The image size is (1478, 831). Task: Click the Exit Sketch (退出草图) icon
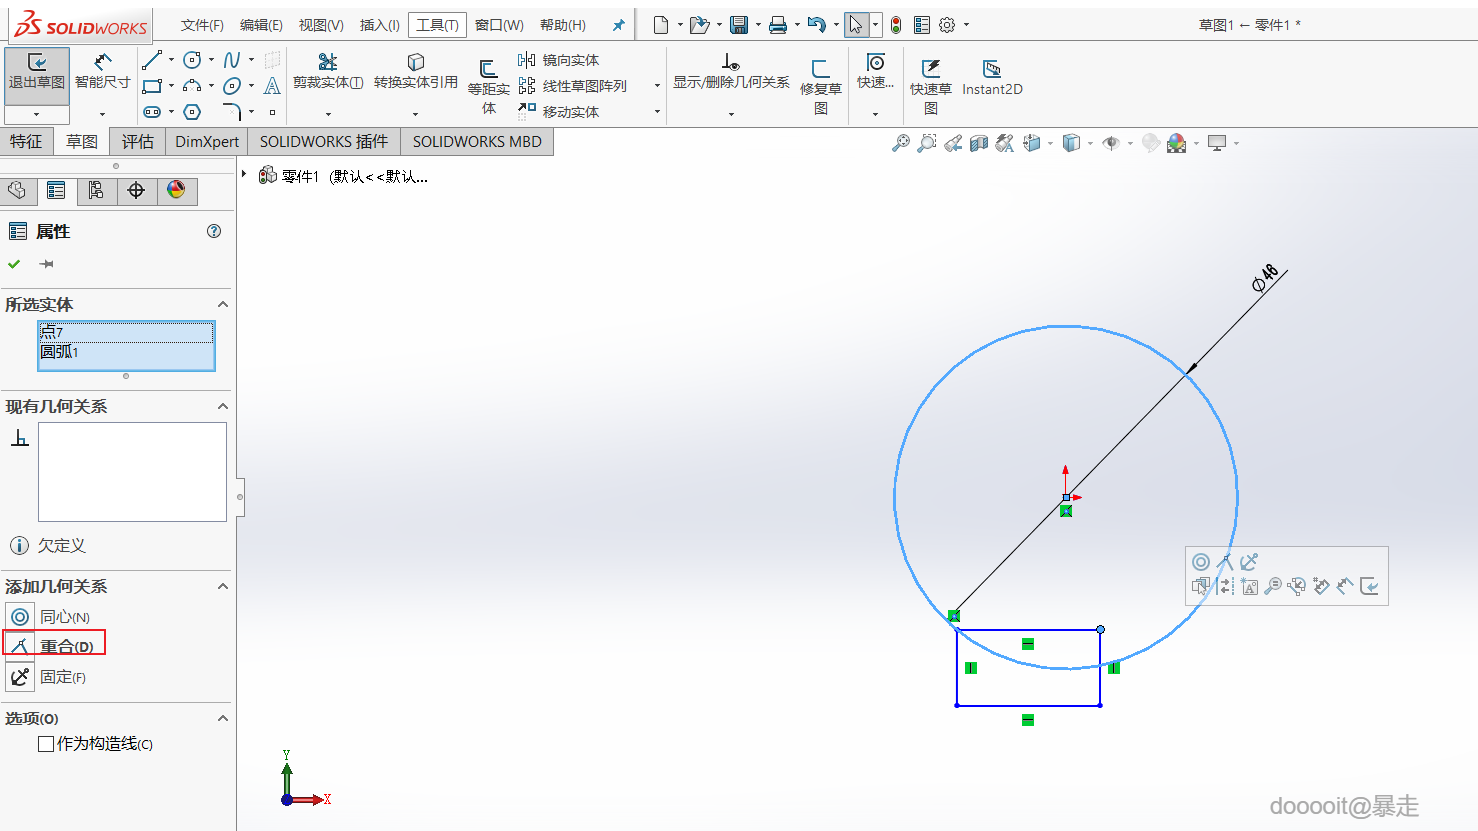pyautogui.click(x=37, y=71)
